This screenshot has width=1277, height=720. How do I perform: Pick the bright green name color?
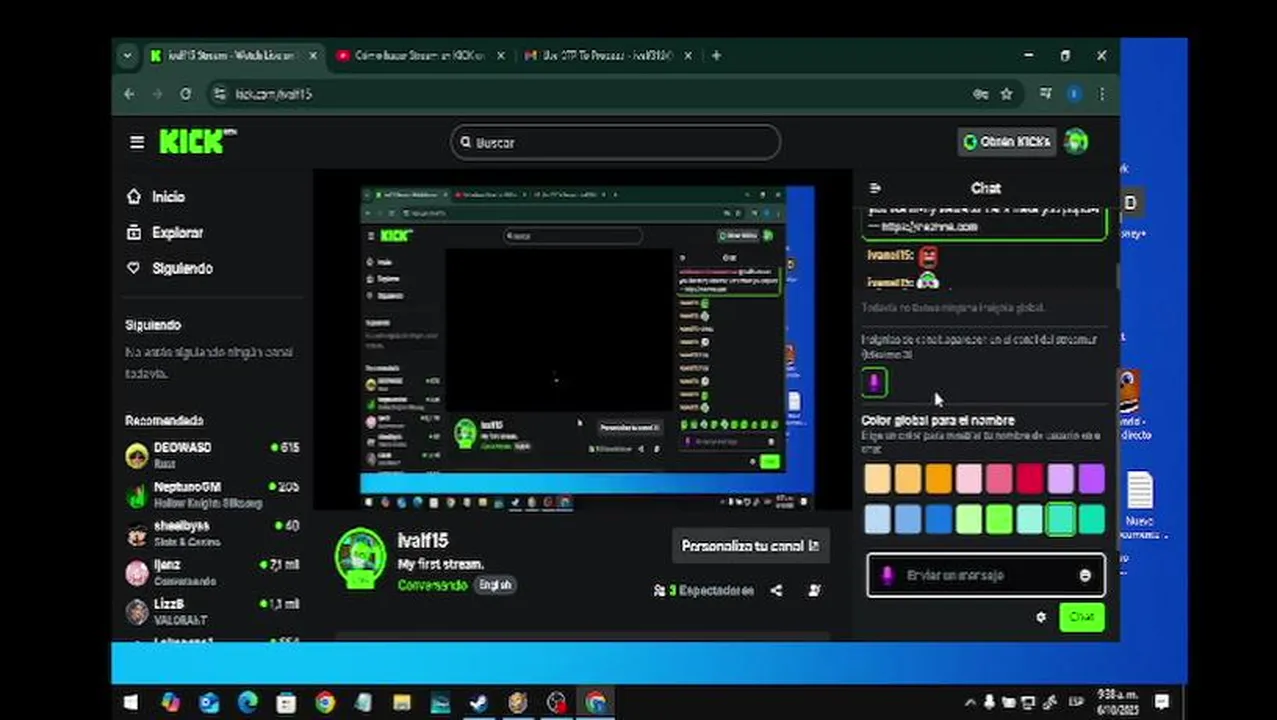click(x=999, y=519)
